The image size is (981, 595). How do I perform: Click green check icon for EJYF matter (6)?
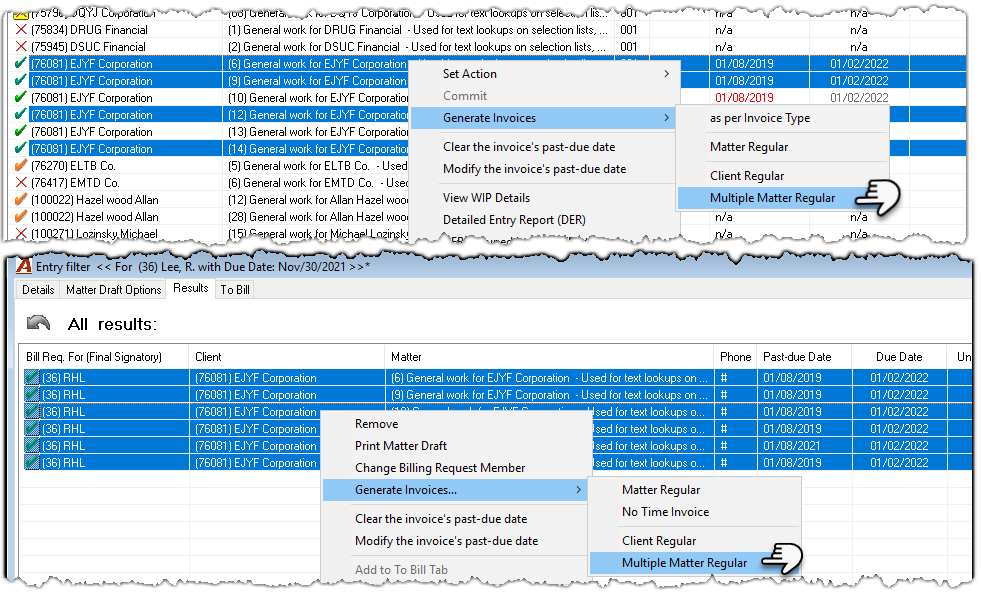(21, 63)
